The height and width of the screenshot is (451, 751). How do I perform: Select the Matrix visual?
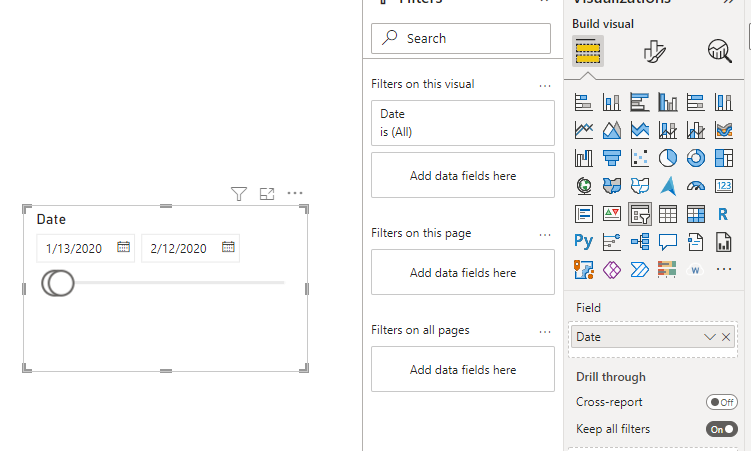[x=695, y=214]
